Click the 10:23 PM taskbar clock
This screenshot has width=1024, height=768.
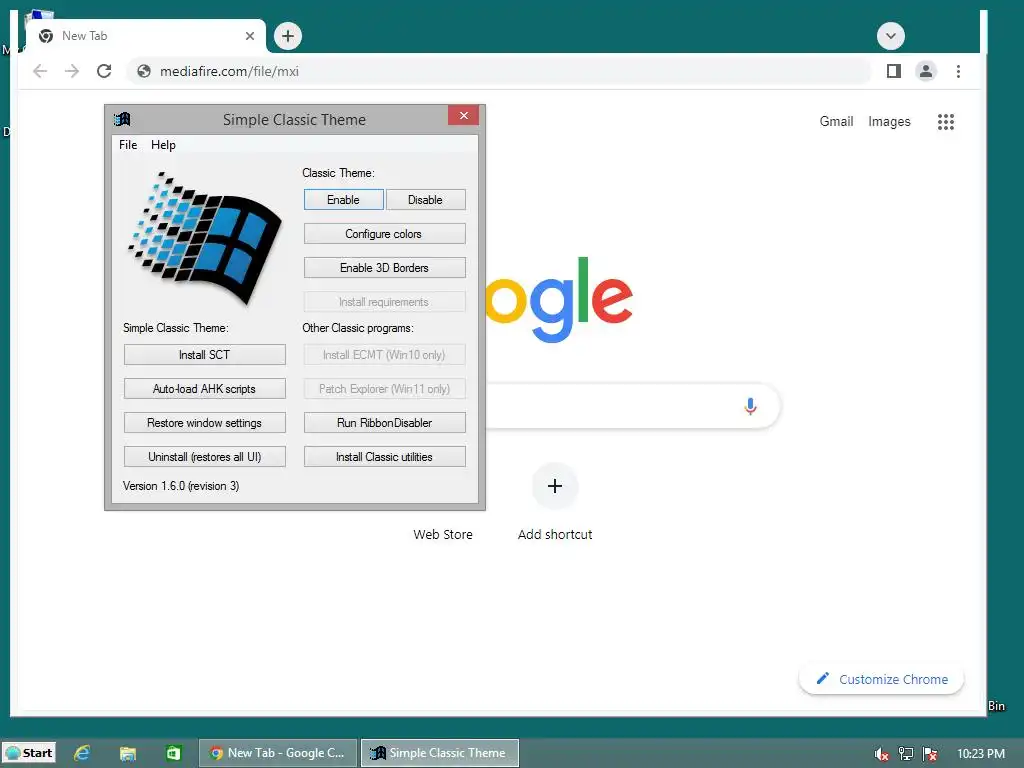[981, 754]
